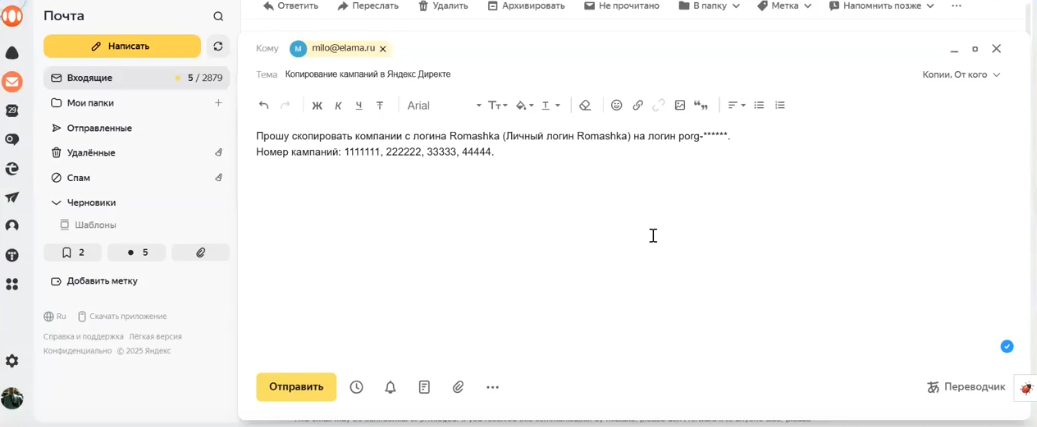Click the undo arrow in the editor toolbar

coord(264,105)
